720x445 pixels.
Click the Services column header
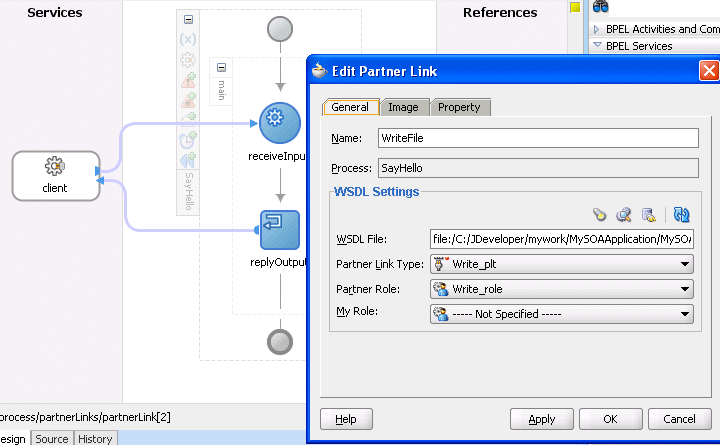click(55, 12)
